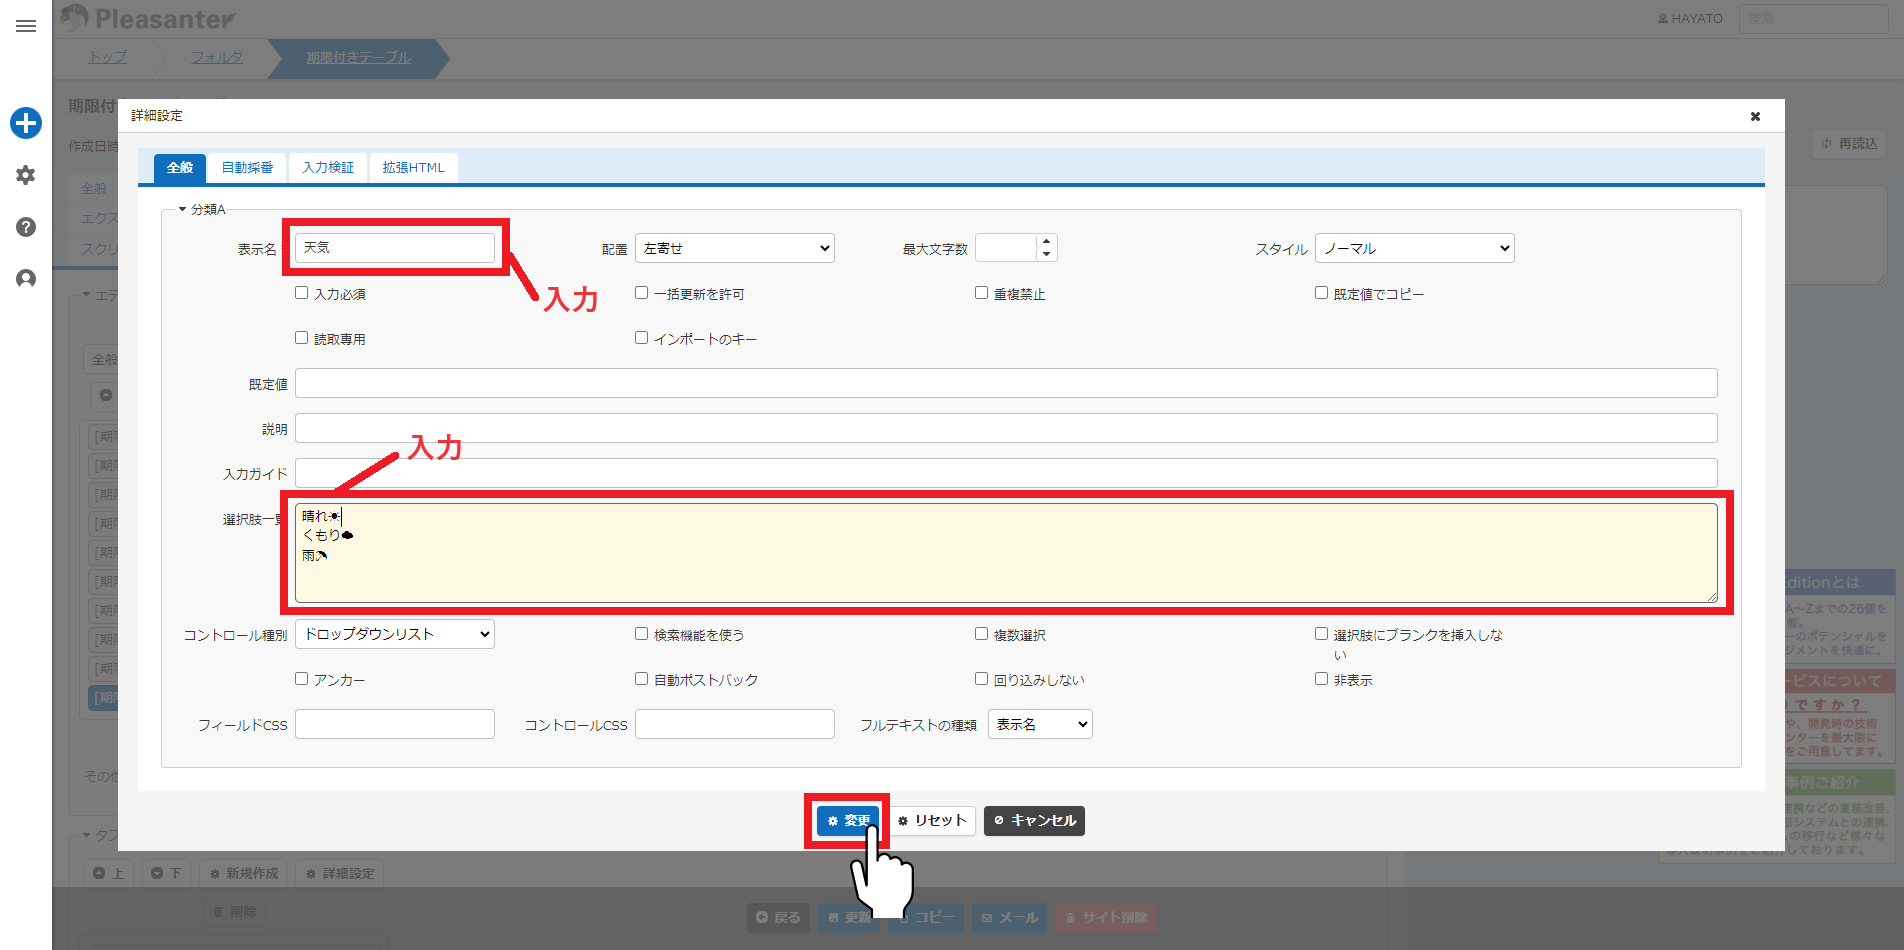The height and width of the screenshot is (950, 1904).
Task: Click the 変更 button
Action: (848, 821)
